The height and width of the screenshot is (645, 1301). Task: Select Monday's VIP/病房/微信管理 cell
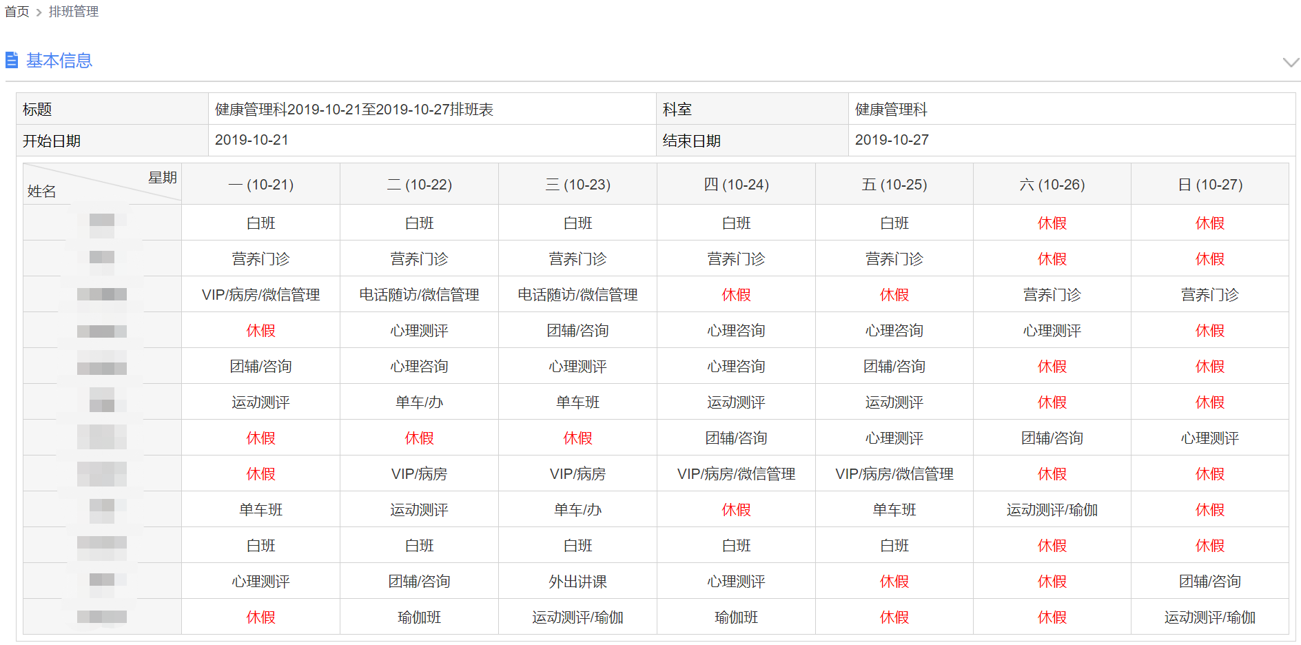[x=261, y=295]
